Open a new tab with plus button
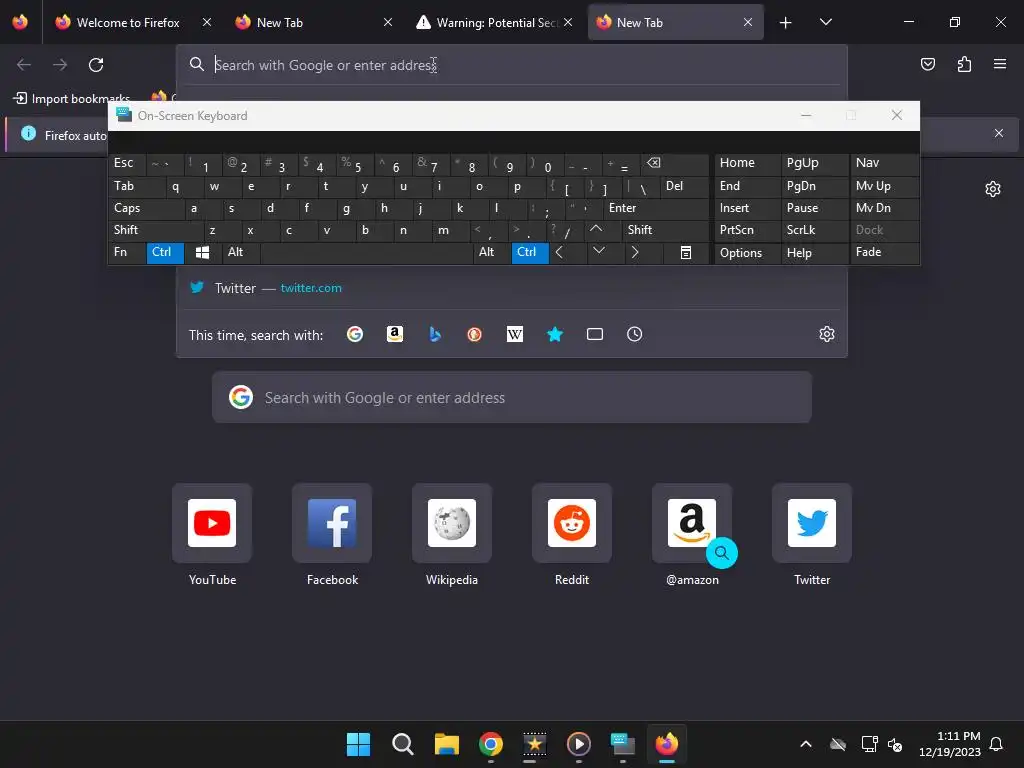 click(x=786, y=22)
